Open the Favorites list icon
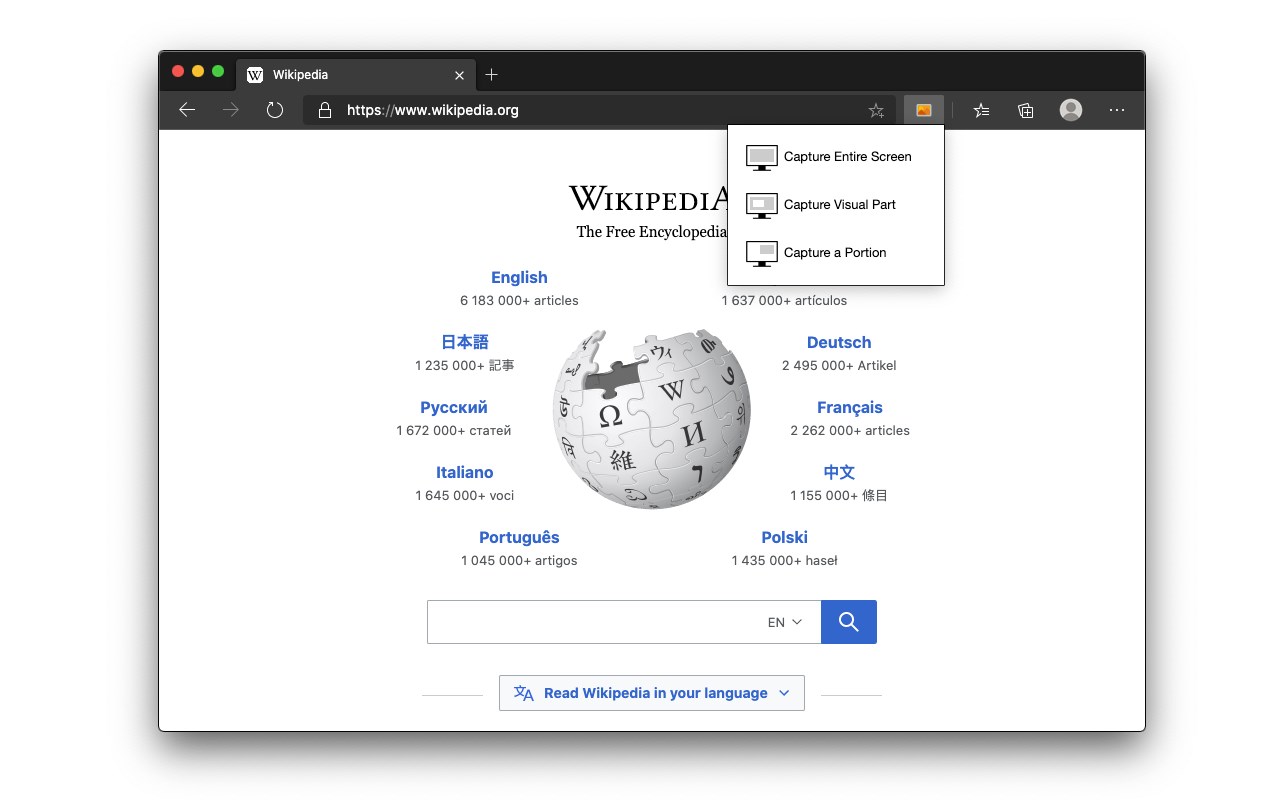Image resolution: width=1280 pixels, height=800 pixels. [x=982, y=110]
